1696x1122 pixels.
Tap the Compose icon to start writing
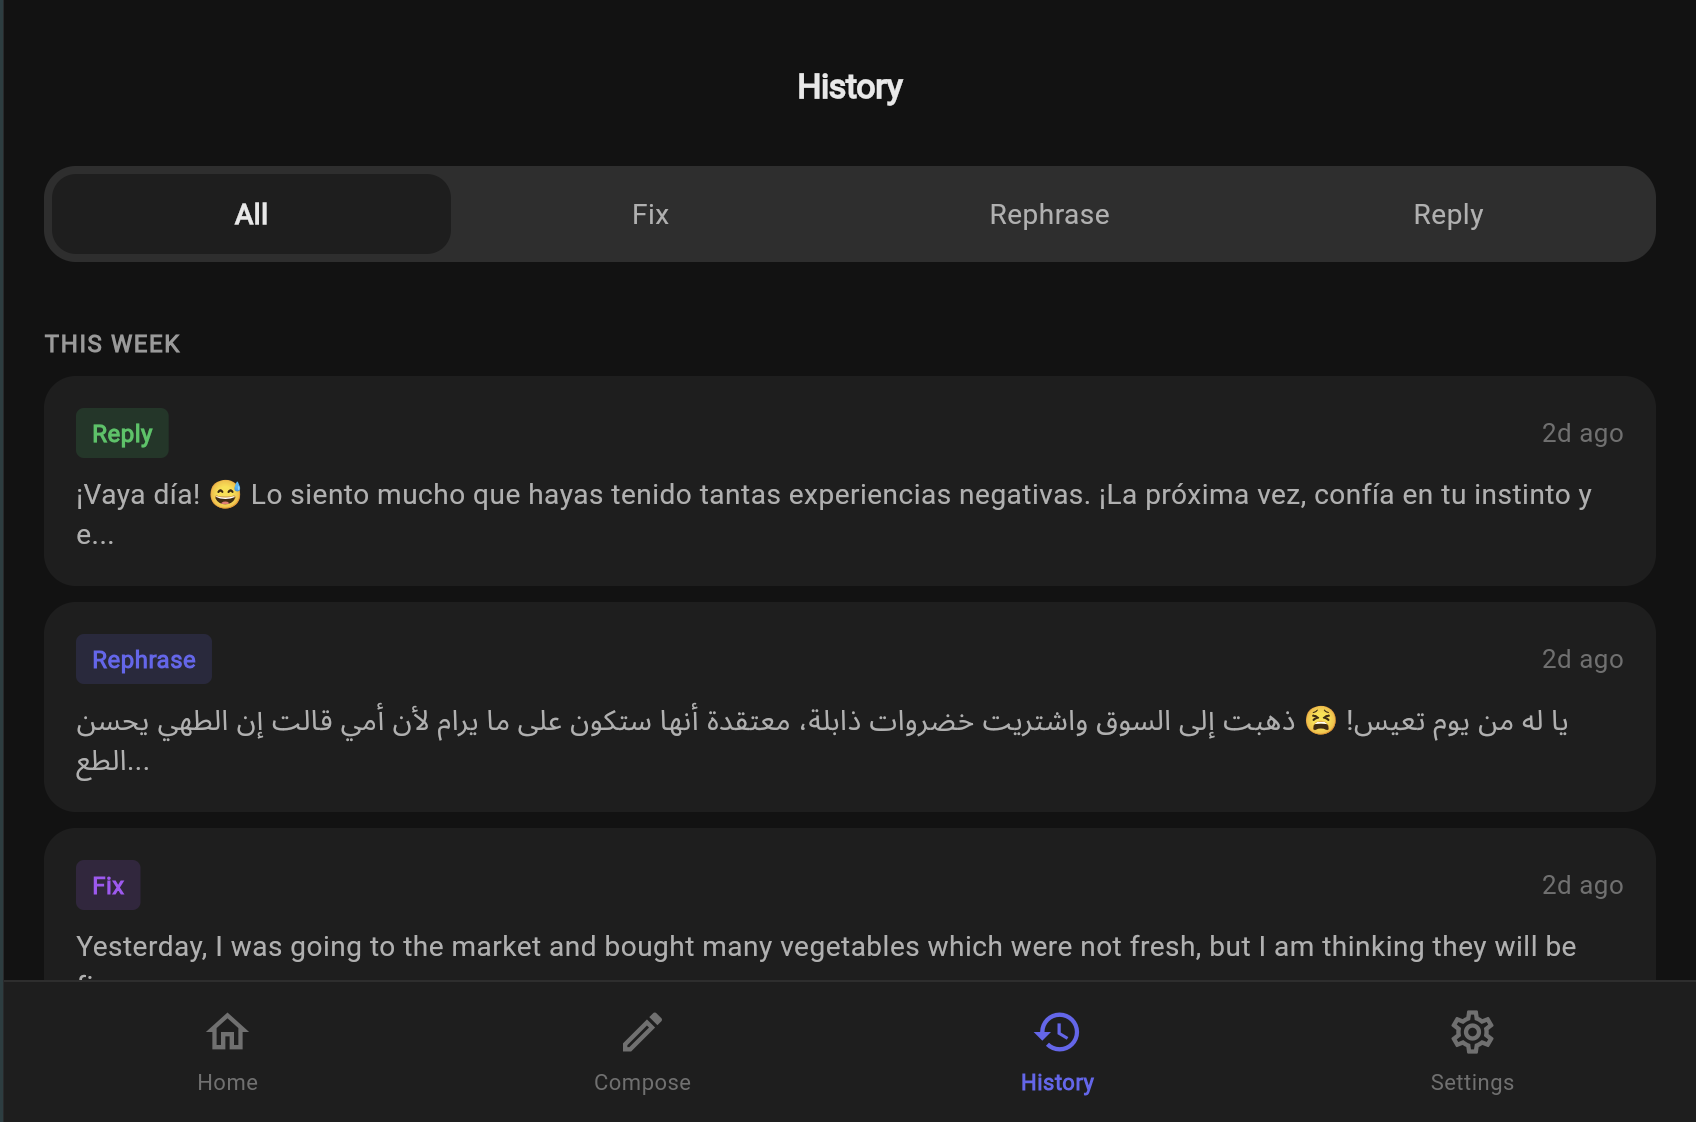coord(642,1052)
